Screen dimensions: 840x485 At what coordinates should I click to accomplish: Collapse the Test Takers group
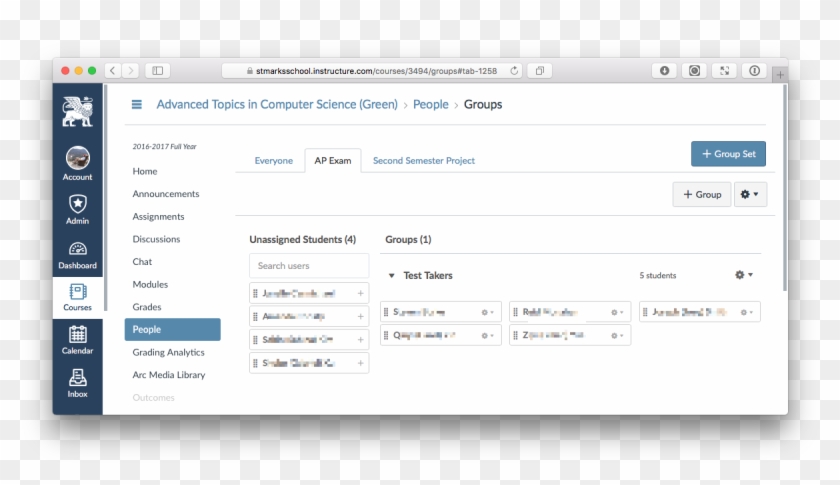click(x=391, y=275)
